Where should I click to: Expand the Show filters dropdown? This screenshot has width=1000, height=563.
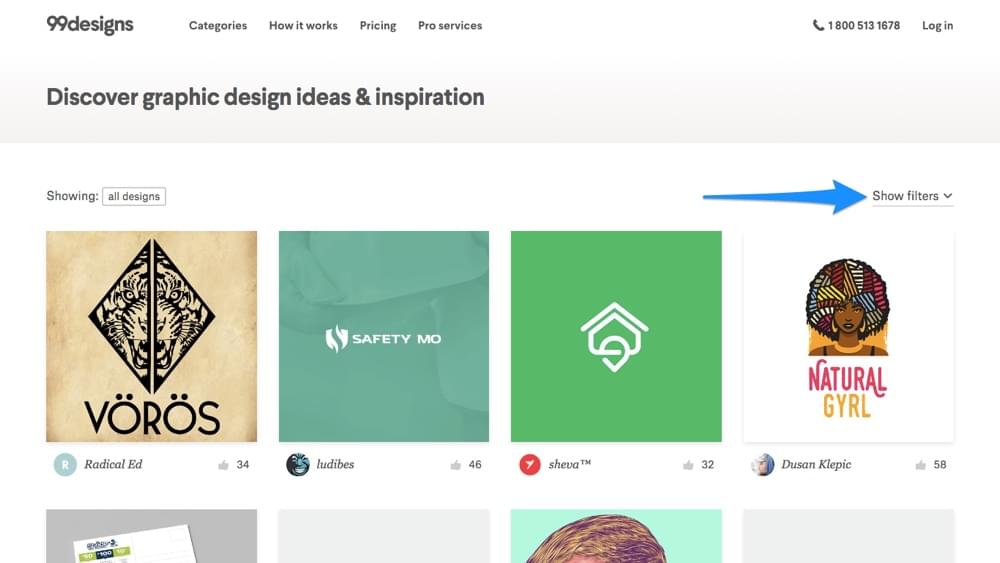click(905, 196)
